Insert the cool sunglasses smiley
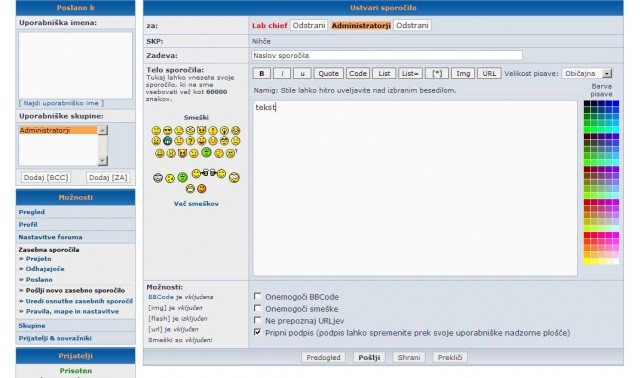640x378 pixels. pyautogui.click(x=167, y=130)
